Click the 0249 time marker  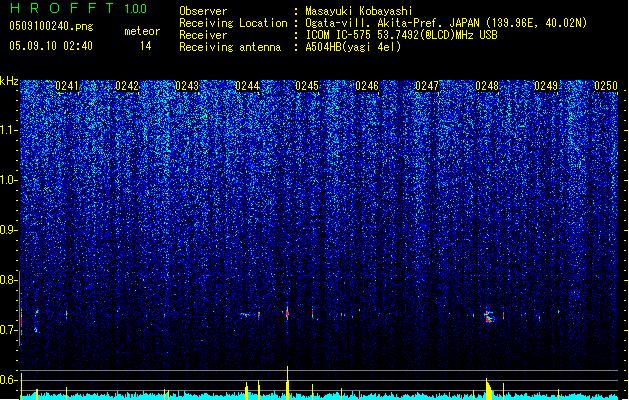click(x=546, y=86)
